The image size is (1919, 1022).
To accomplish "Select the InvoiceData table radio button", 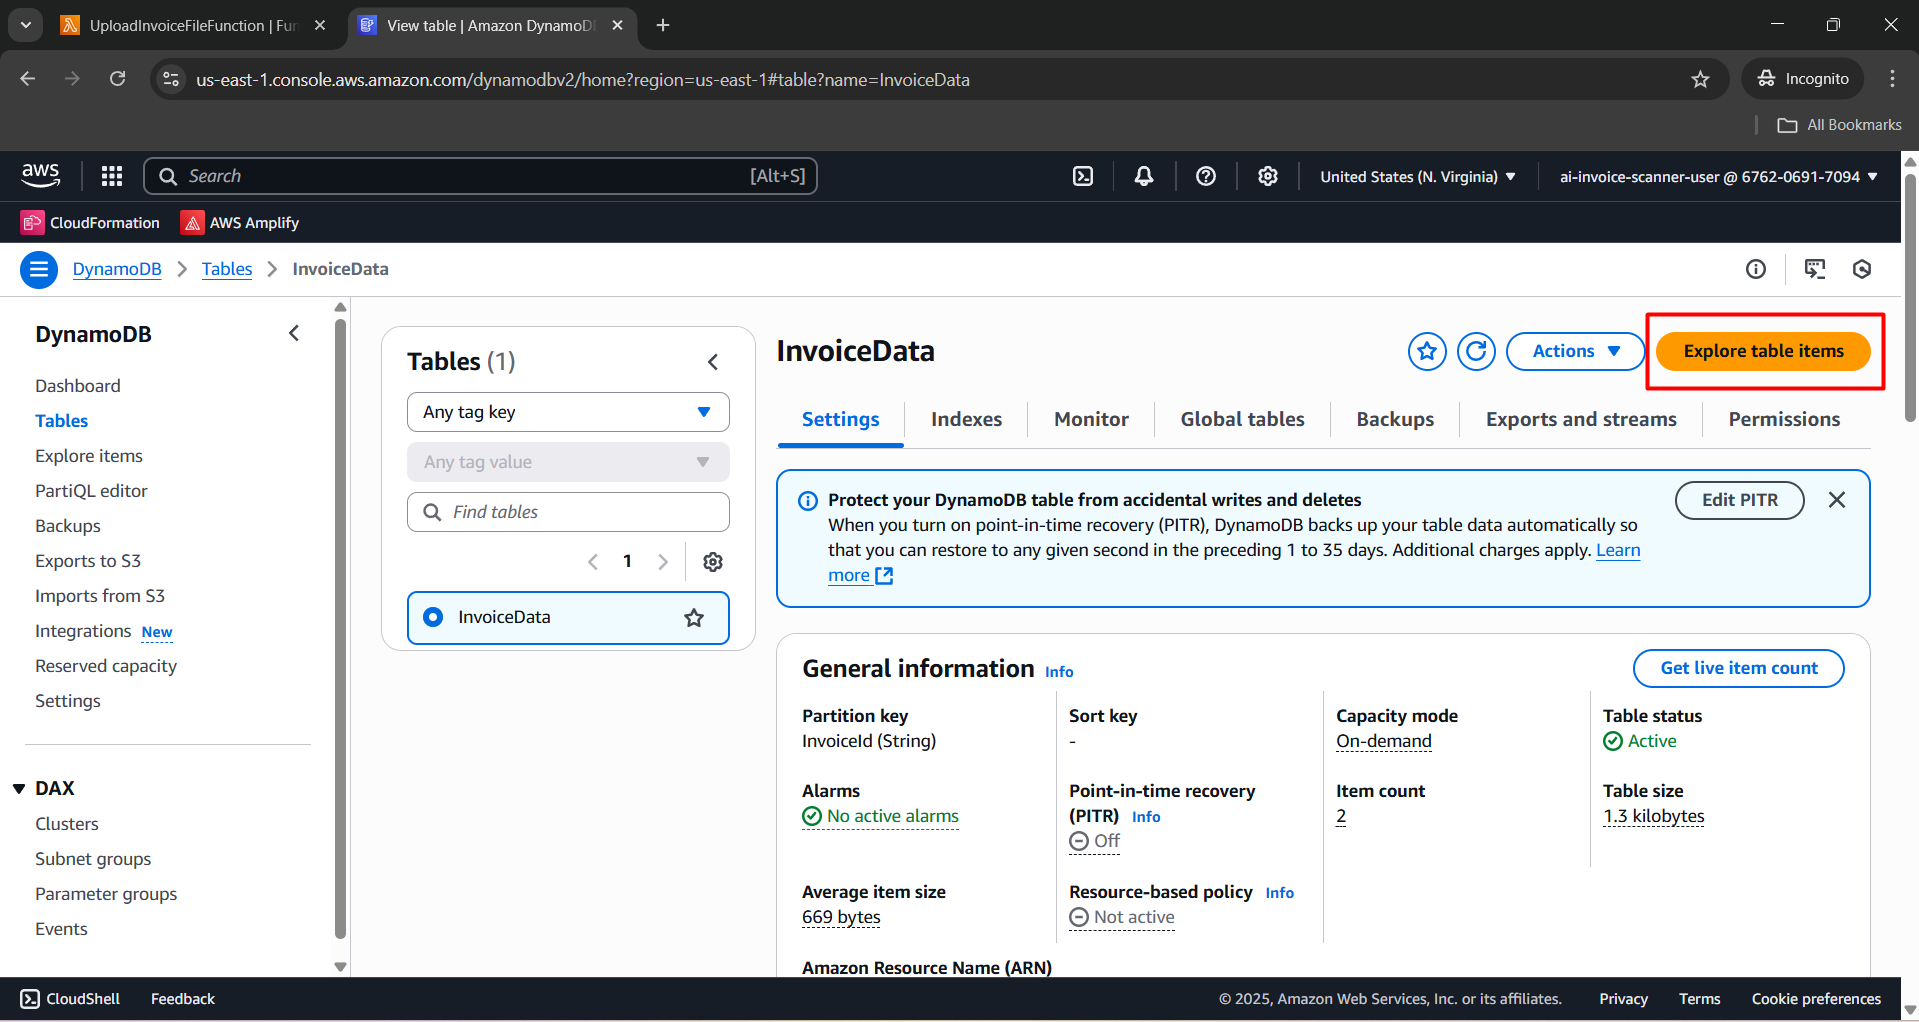I will pos(433,617).
